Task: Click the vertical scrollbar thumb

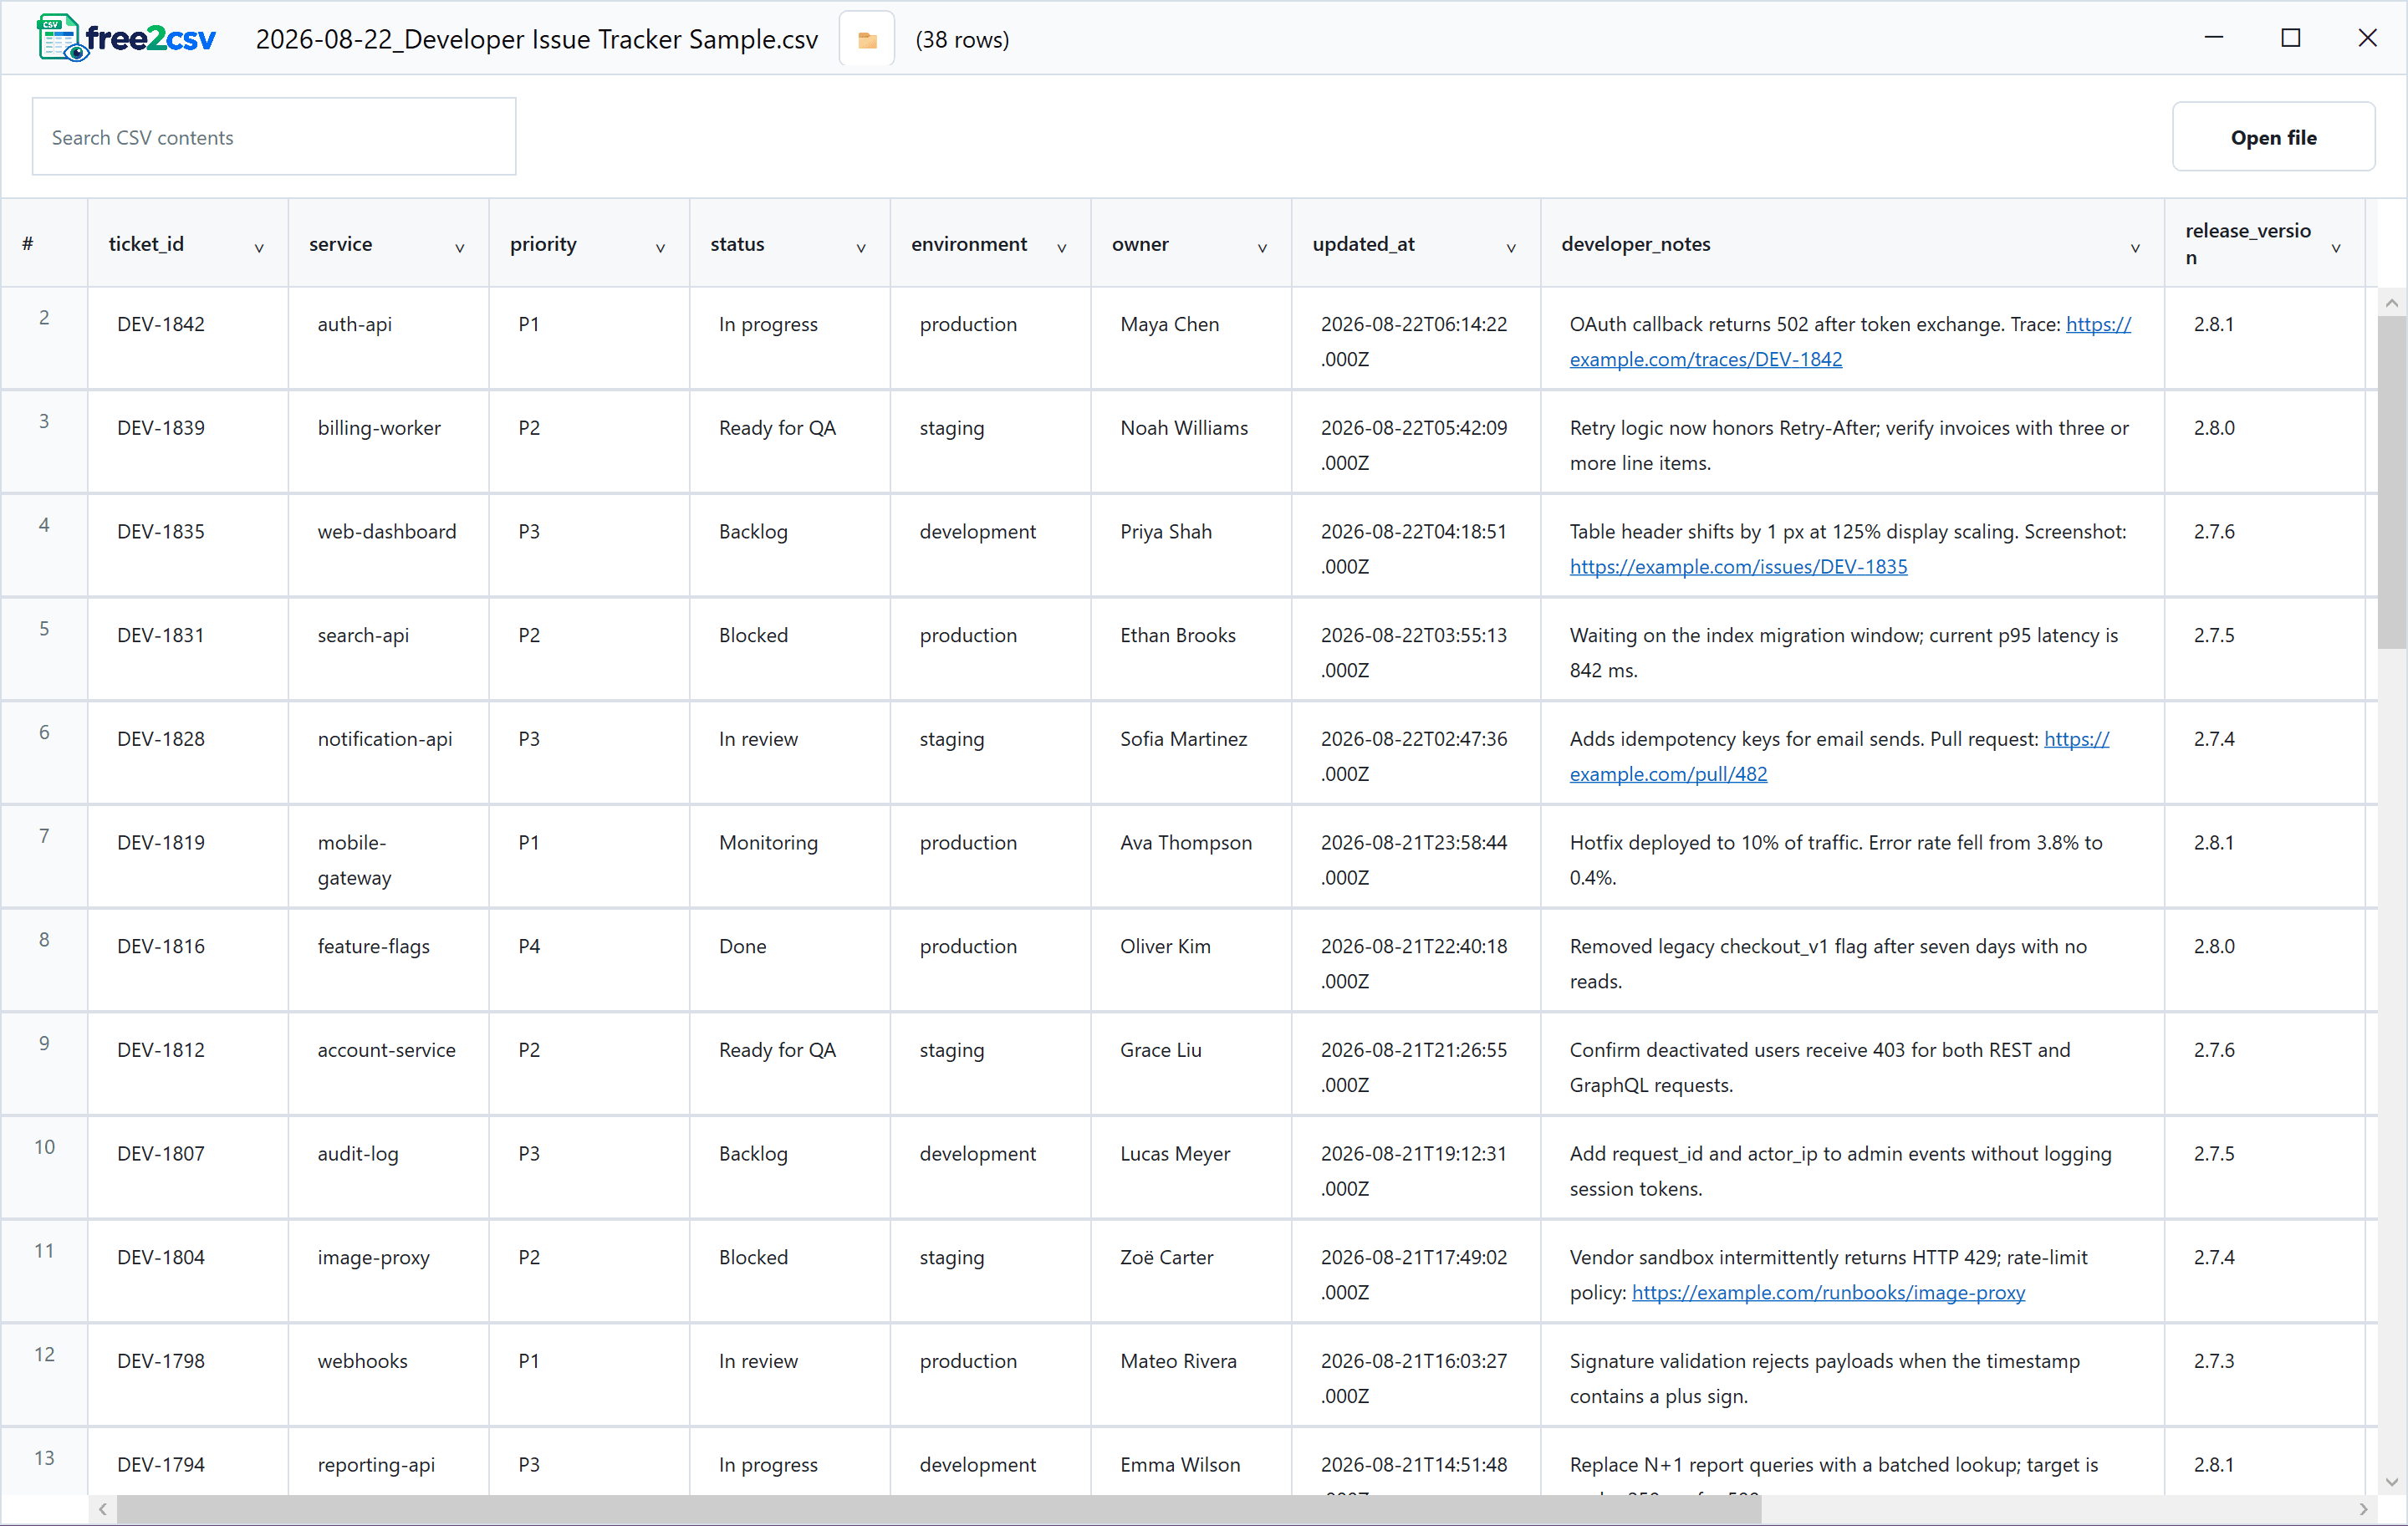Action: pyautogui.click(x=2392, y=482)
